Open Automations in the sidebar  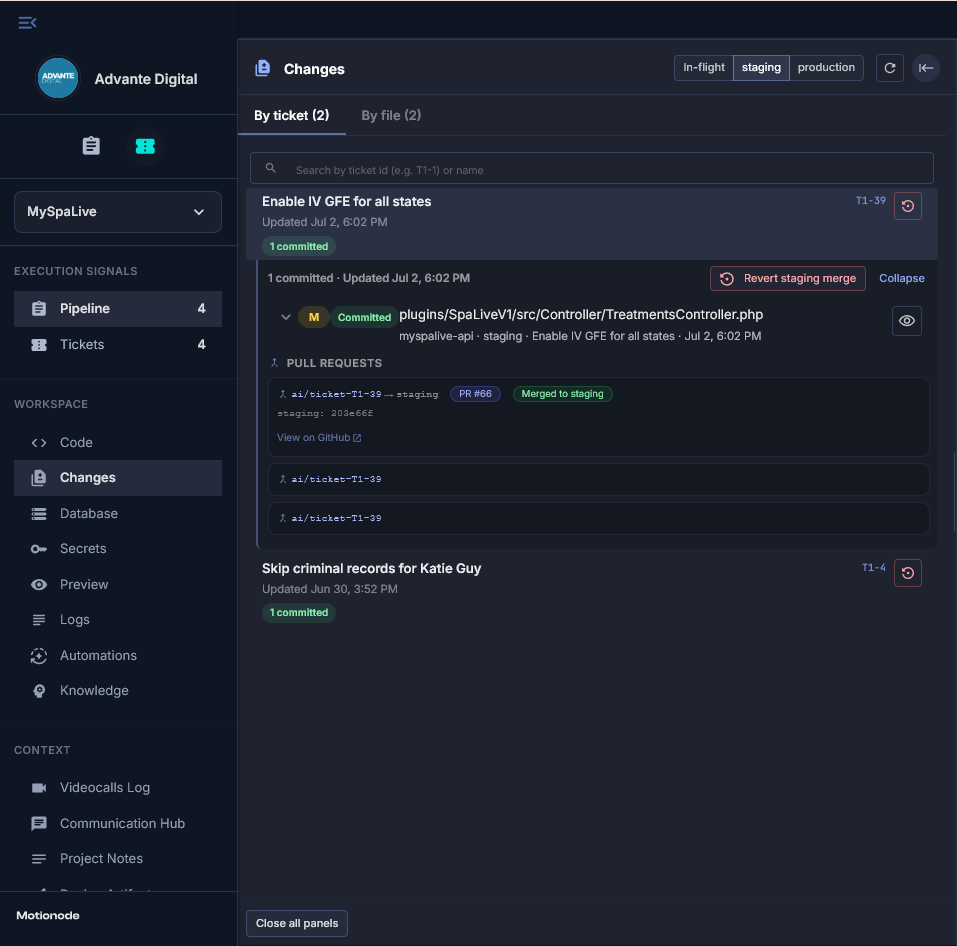[x=118, y=655]
